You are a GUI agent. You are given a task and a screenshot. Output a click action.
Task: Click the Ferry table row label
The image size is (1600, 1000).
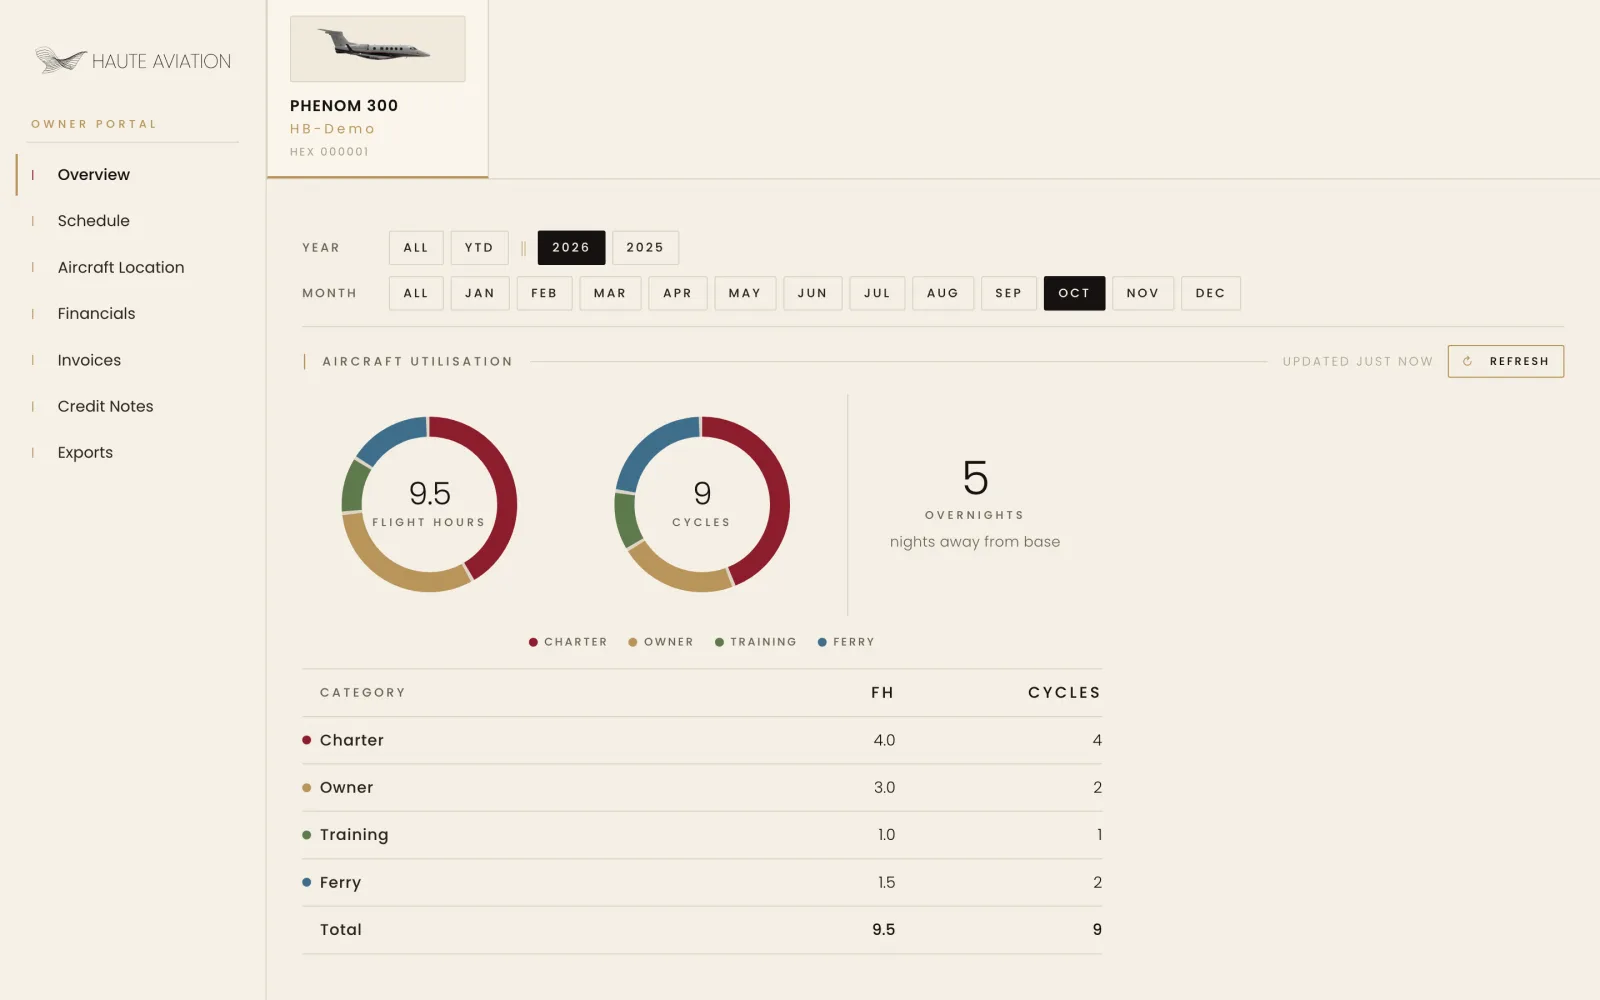pyautogui.click(x=340, y=883)
